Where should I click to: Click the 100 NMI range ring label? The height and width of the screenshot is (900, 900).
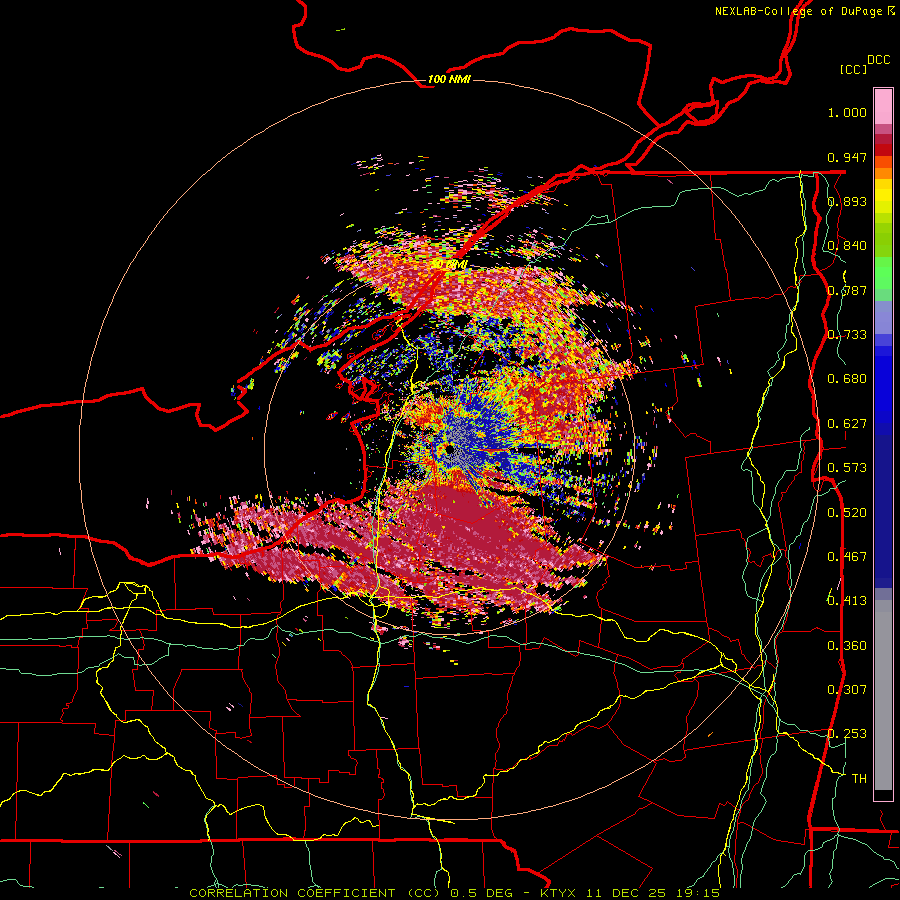449,79
